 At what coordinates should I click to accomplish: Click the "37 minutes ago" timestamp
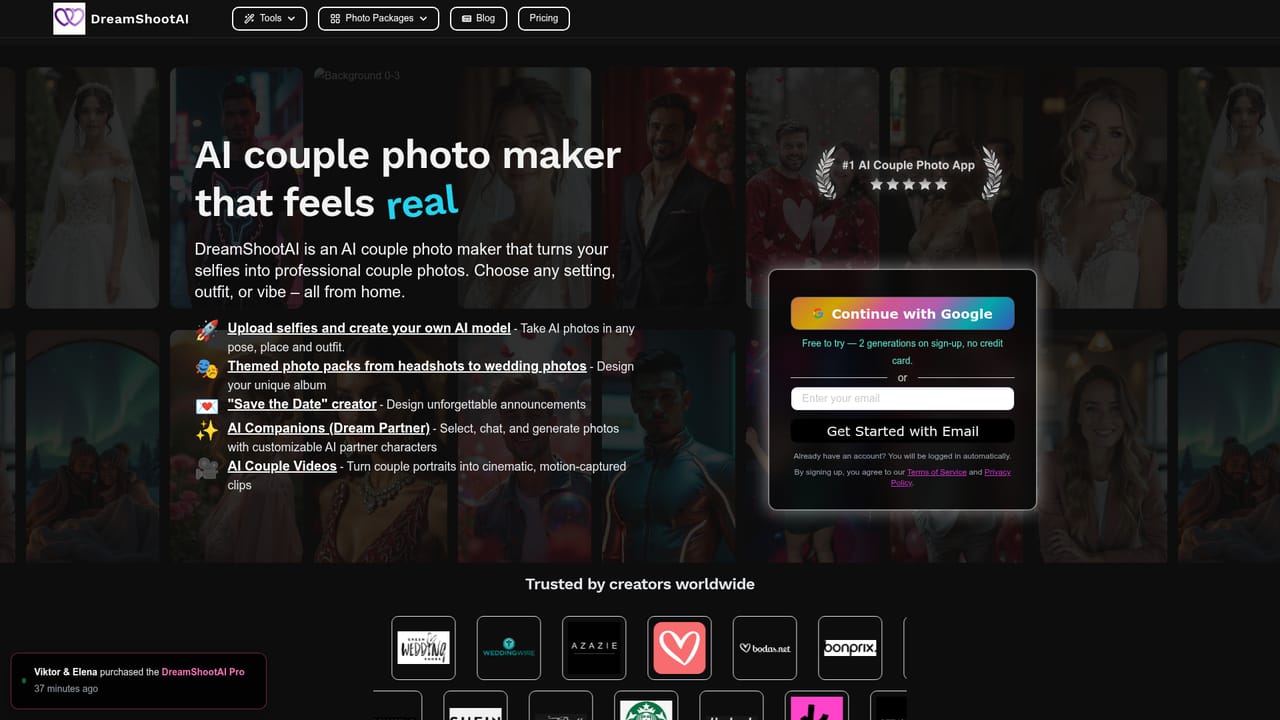coord(66,689)
